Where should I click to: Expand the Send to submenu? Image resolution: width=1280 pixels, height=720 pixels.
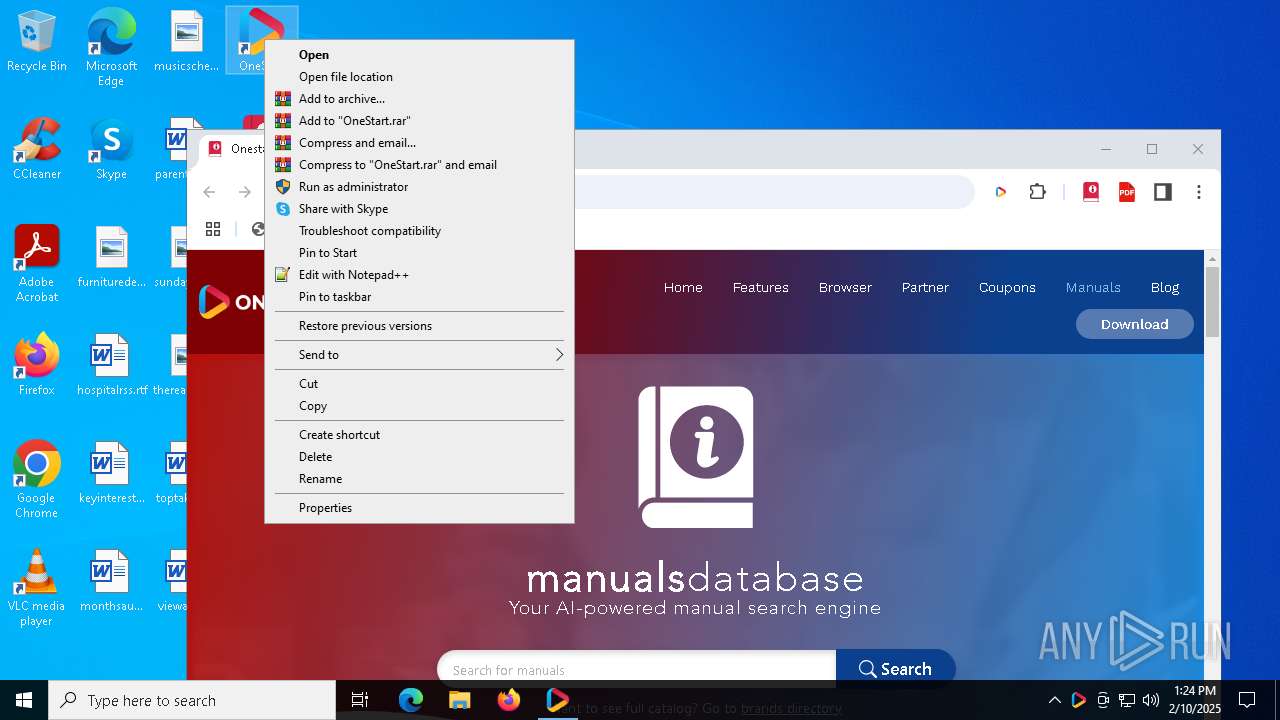pos(419,355)
